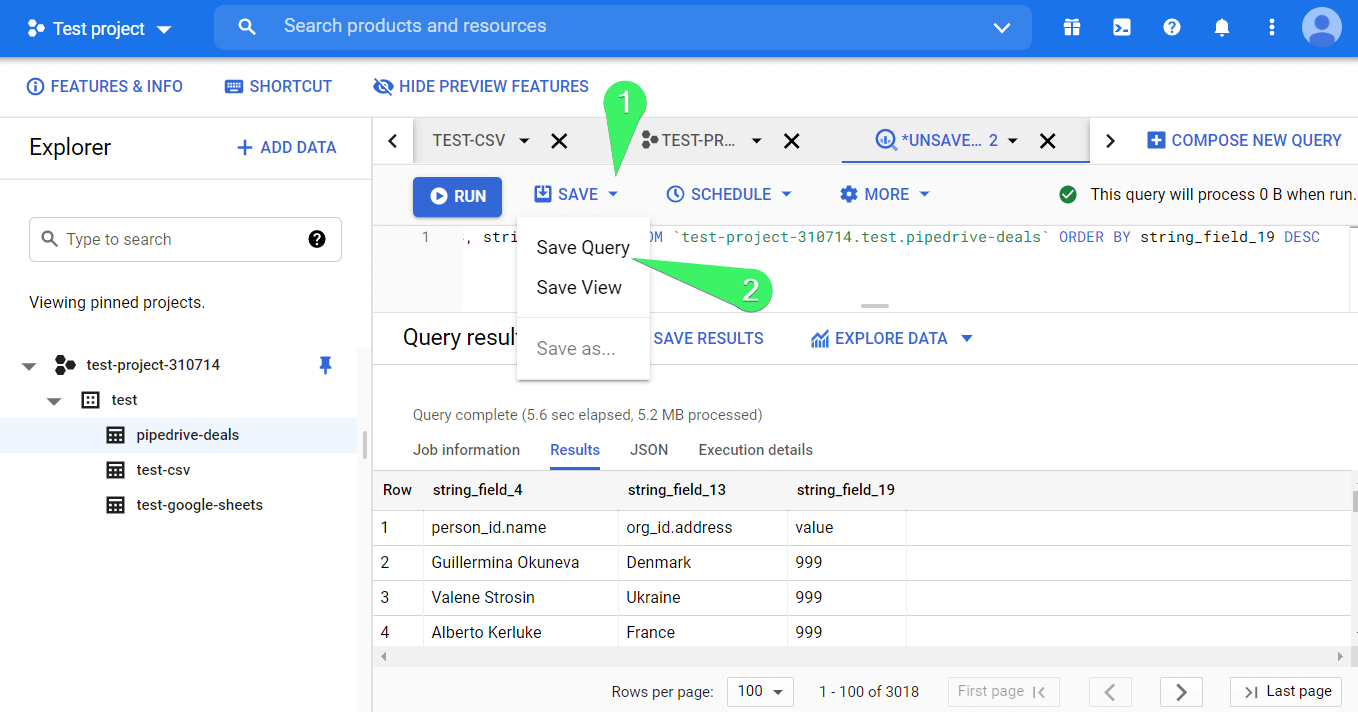Viewport: 1358px width, 712px height.
Task: Switch to the Execution details tab
Action: tap(755, 450)
